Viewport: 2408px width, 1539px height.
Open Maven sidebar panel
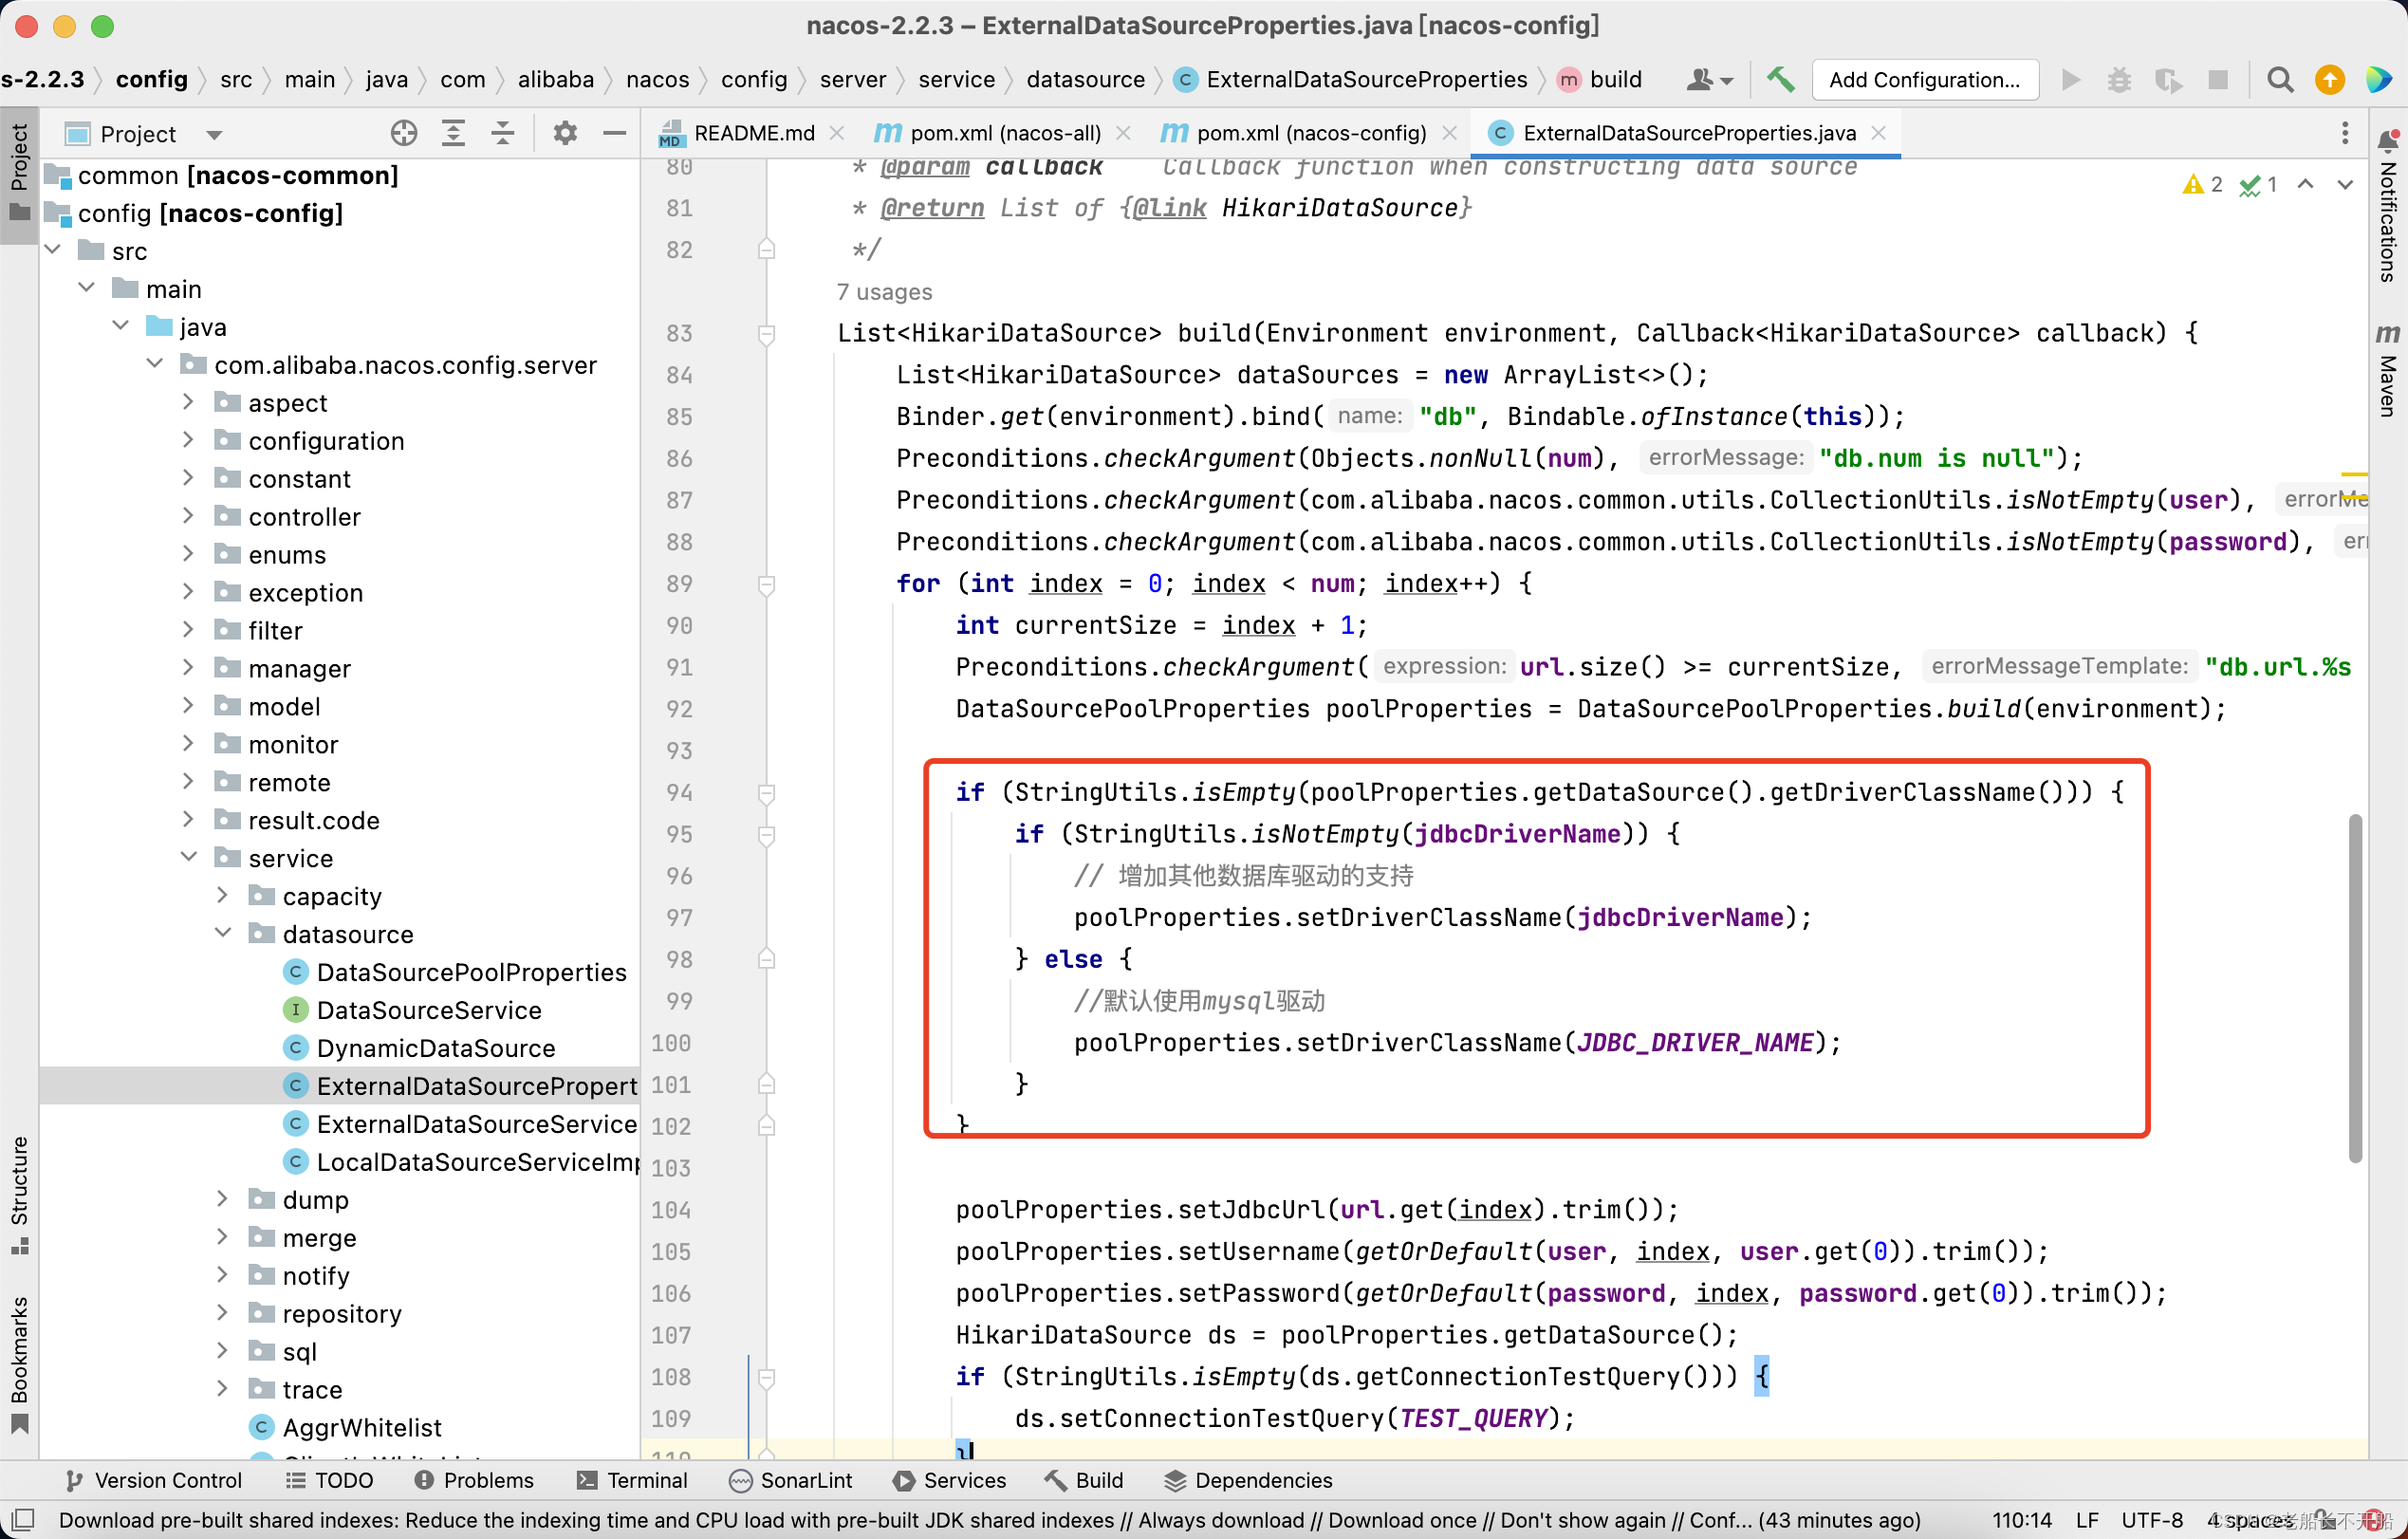click(2388, 369)
